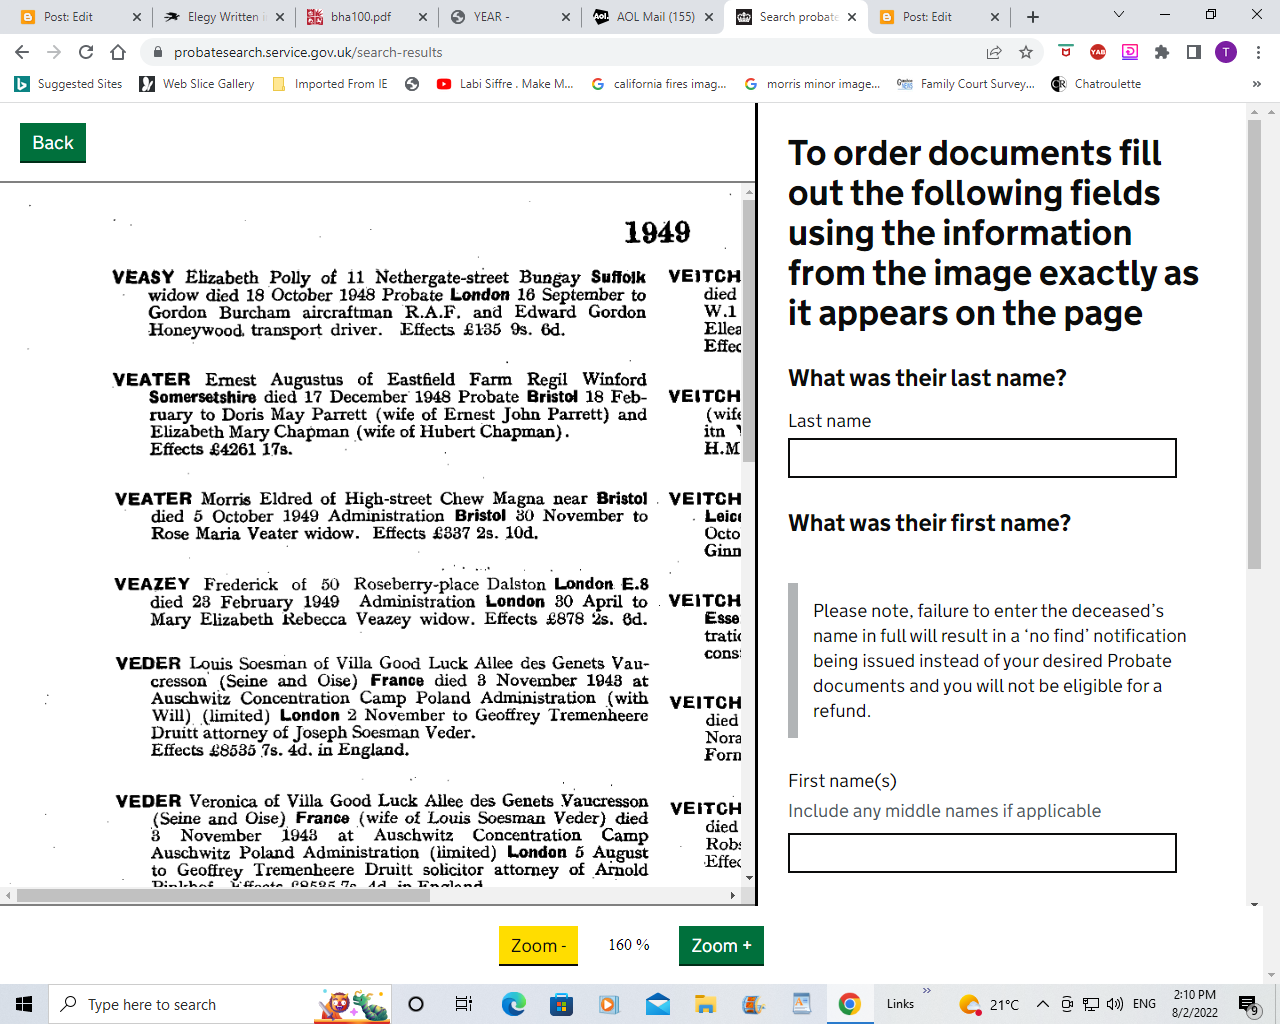Open Microsoft Store from taskbar
This screenshot has width=1280, height=1024.
coord(561,1004)
